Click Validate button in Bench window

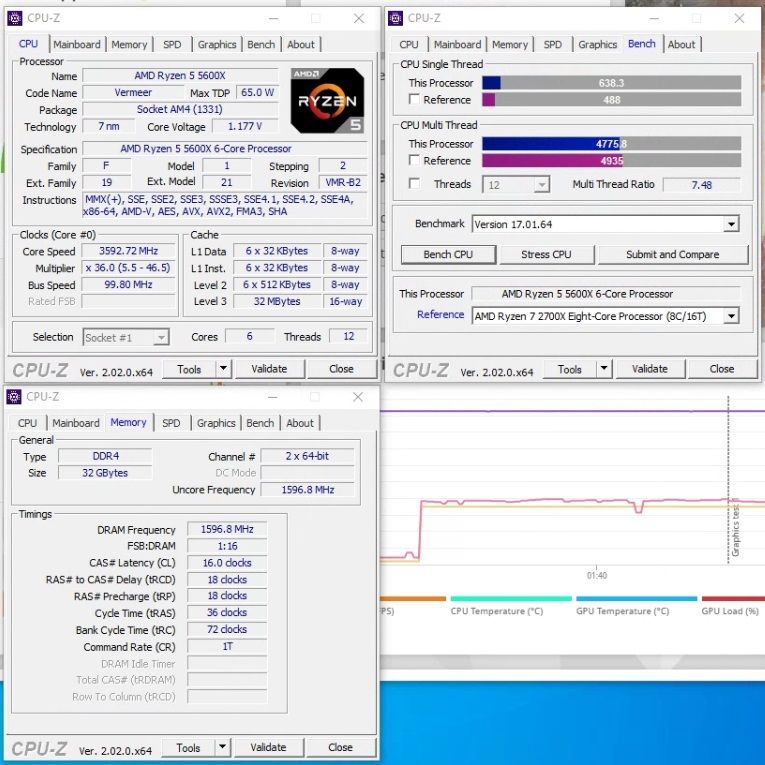pos(650,369)
